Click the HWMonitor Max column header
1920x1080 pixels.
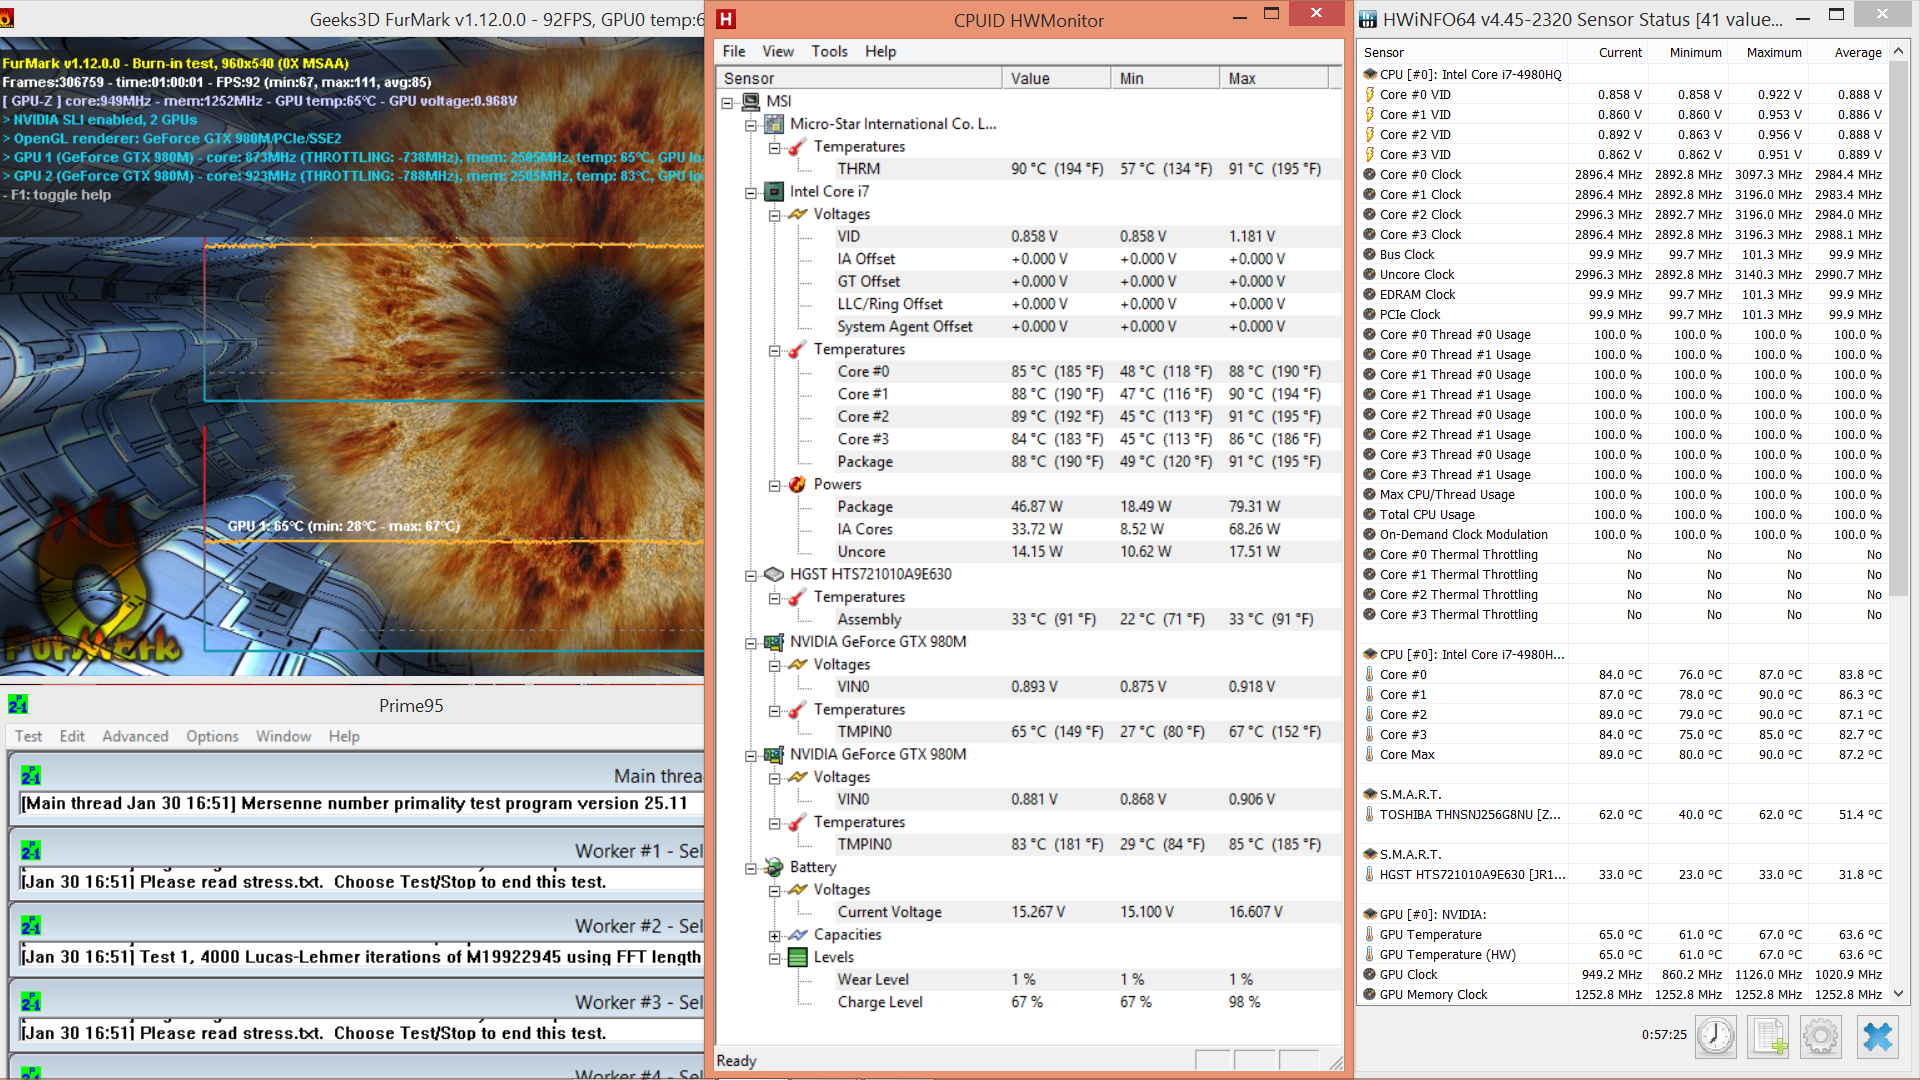coord(1274,78)
